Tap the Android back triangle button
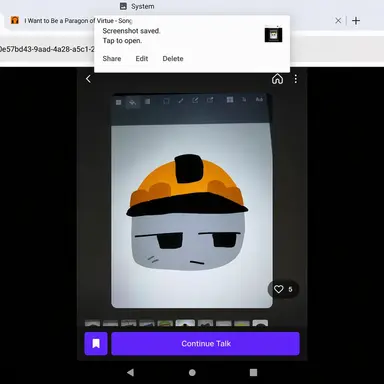384x384 pixels. click(x=130, y=372)
